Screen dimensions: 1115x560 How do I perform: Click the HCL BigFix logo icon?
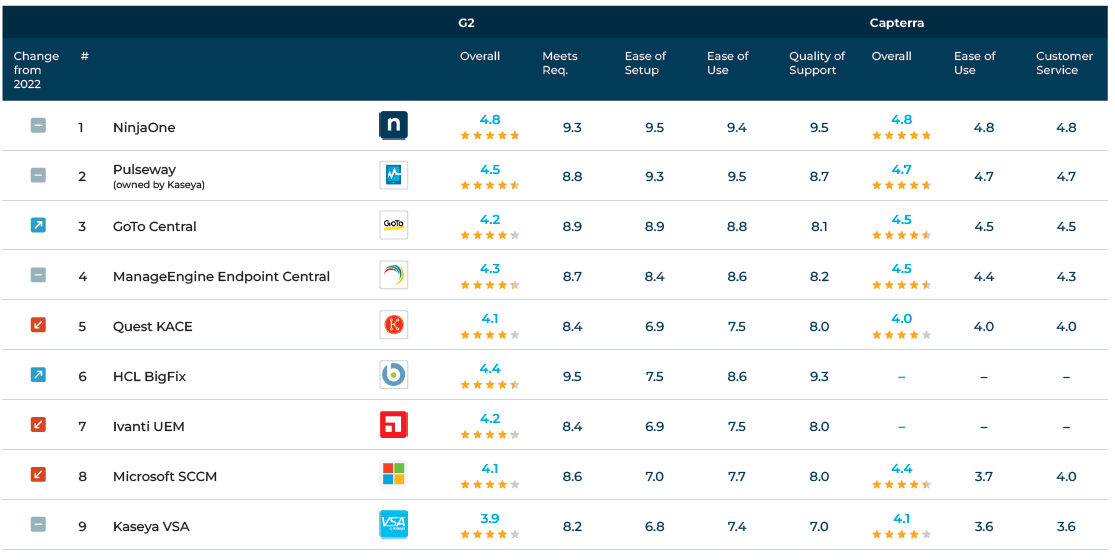tap(393, 375)
